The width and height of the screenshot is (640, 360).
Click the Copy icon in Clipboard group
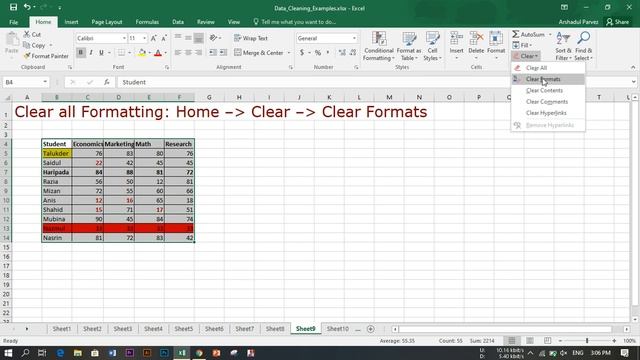(x=27, y=45)
